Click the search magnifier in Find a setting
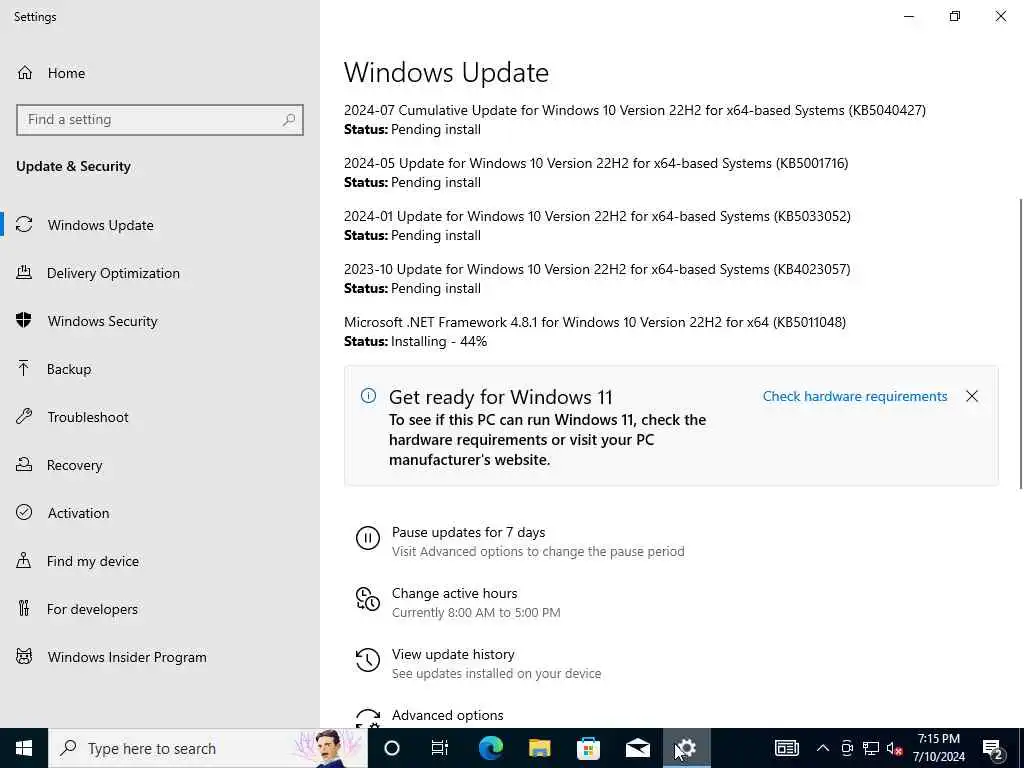The width and height of the screenshot is (1024, 768). pyautogui.click(x=289, y=120)
